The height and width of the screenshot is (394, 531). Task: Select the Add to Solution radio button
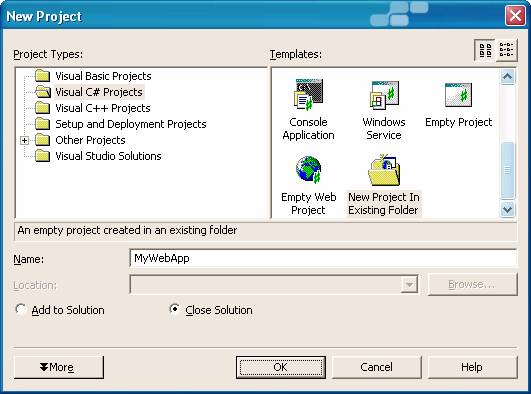click(21, 309)
